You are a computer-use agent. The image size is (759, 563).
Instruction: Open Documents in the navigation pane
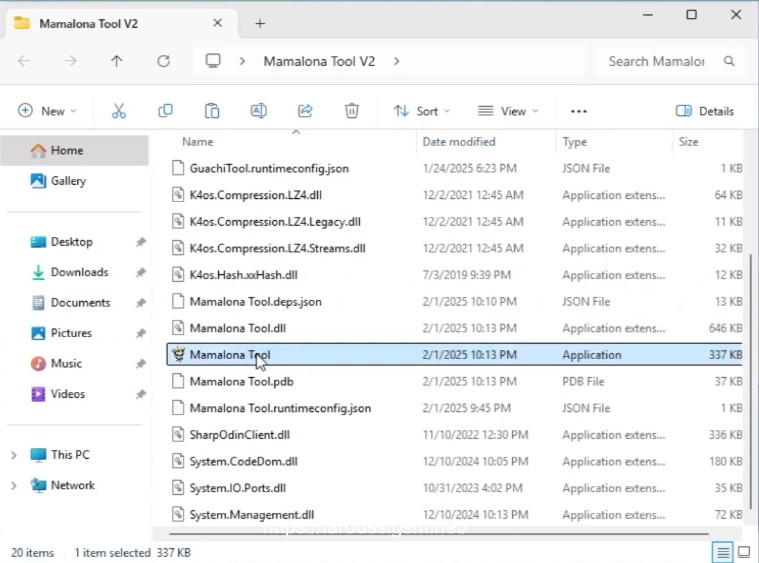pos(80,303)
